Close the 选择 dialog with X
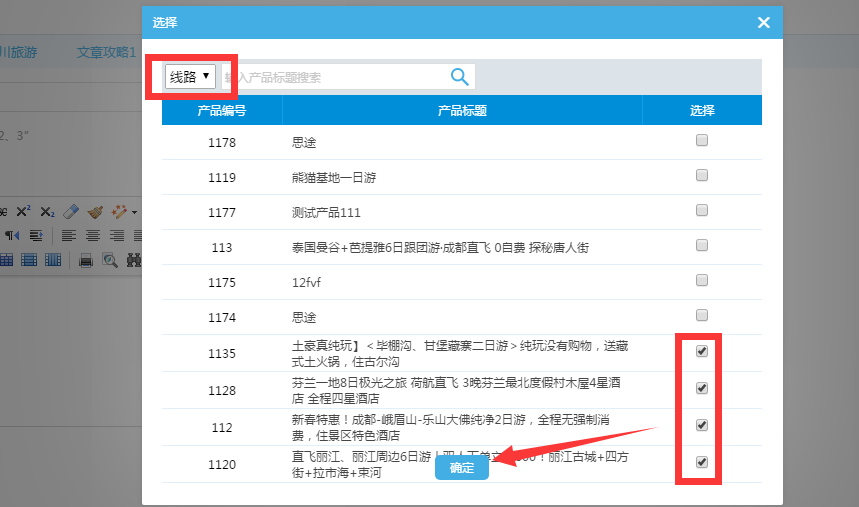The height and width of the screenshot is (507, 859). pos(763,22)
